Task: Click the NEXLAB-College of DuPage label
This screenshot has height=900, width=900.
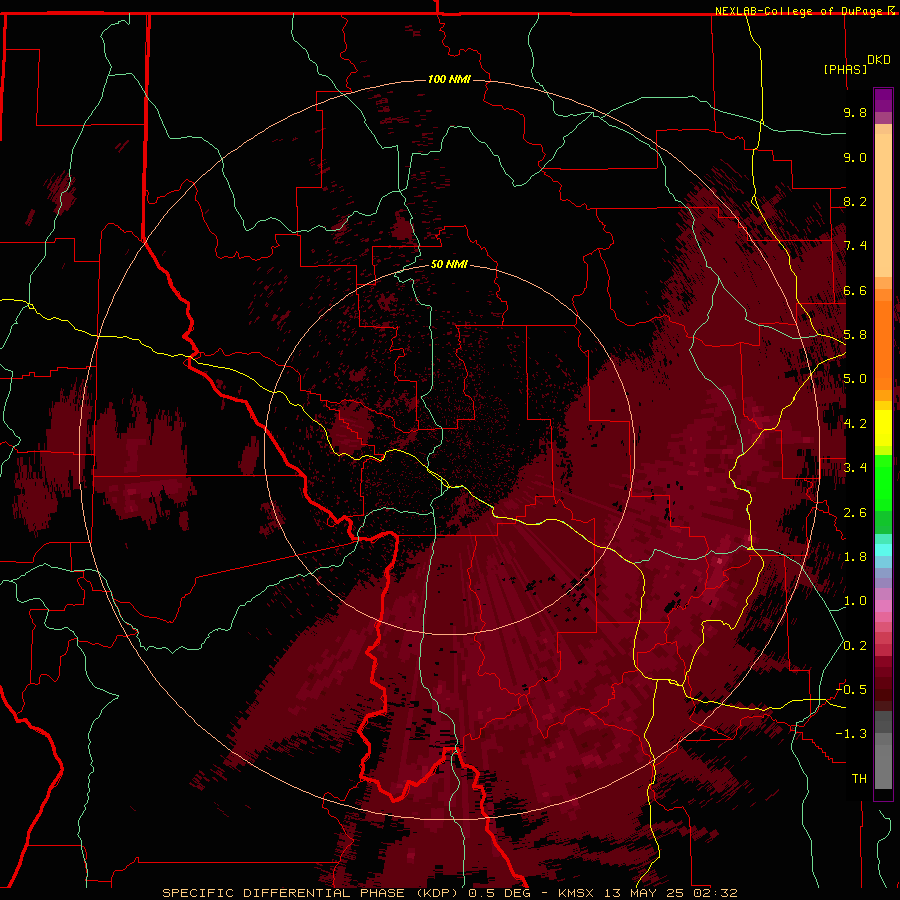Action: point(798,11)
